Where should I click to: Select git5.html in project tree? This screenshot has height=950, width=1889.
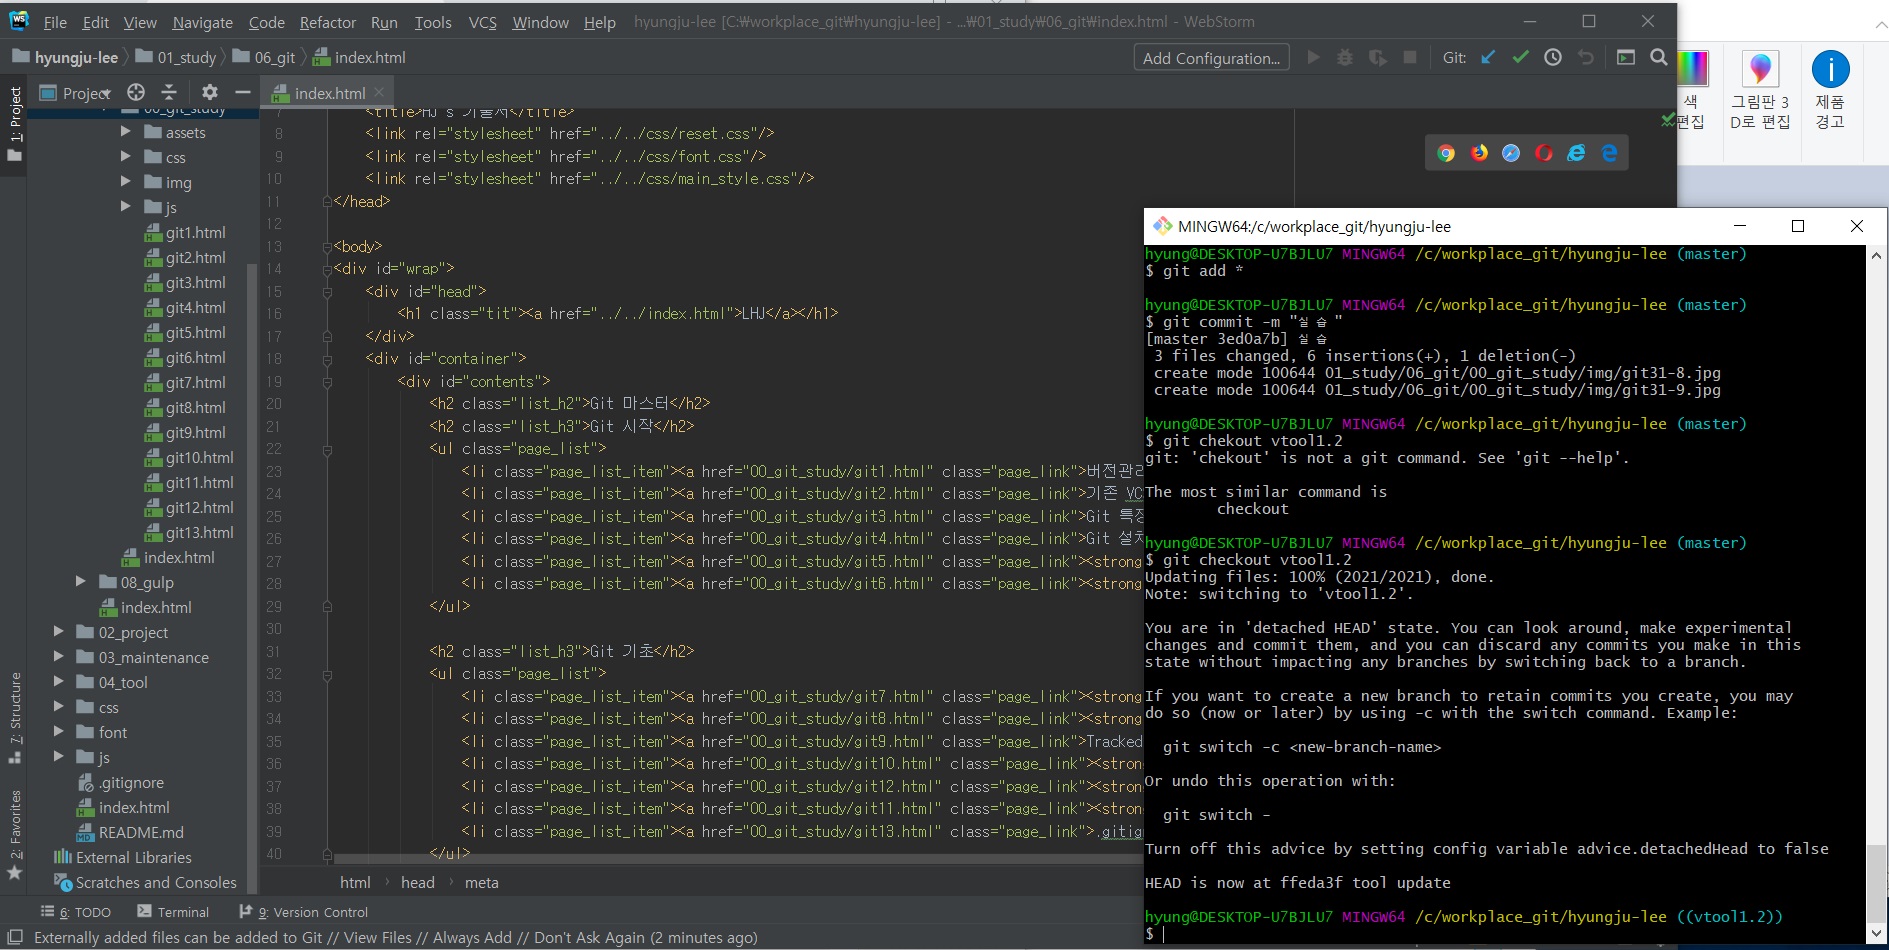(x=195, y=332)
